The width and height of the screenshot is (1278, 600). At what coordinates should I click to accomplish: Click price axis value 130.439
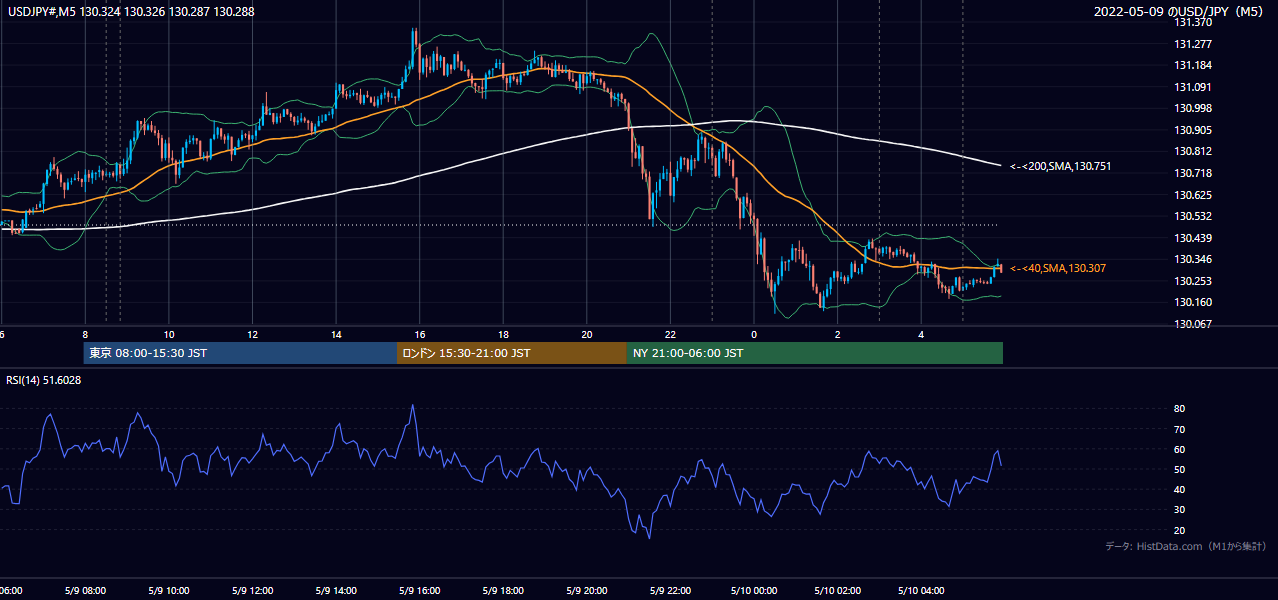coord(1193,238)
